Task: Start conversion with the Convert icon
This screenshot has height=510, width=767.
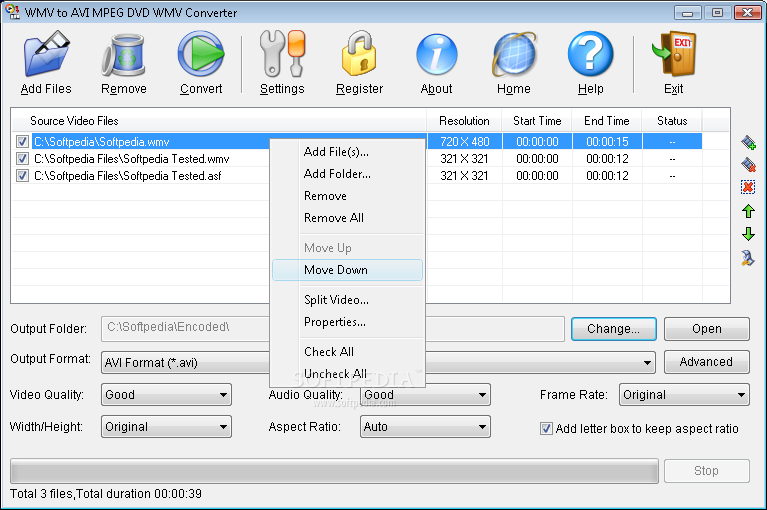Action: pos(201,54)
